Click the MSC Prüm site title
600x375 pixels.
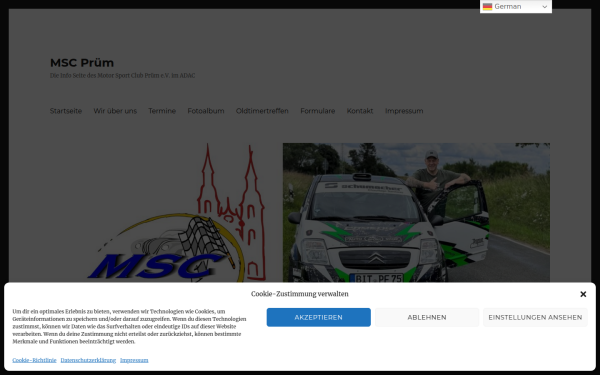[82, 62]
